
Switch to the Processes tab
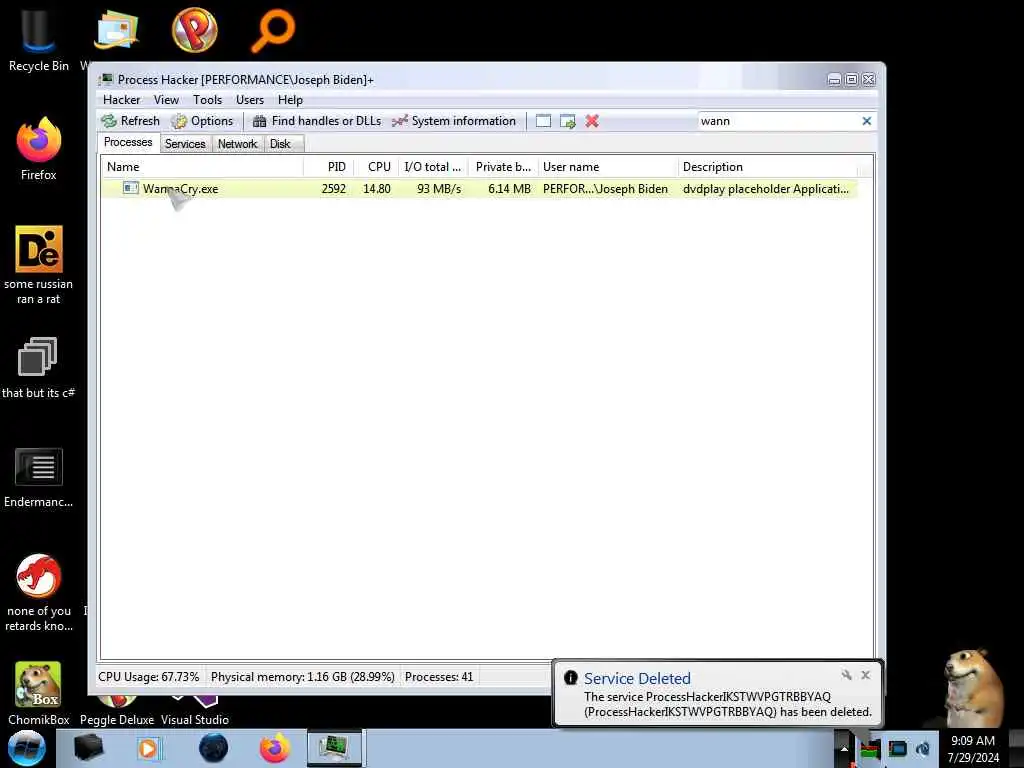128,142
